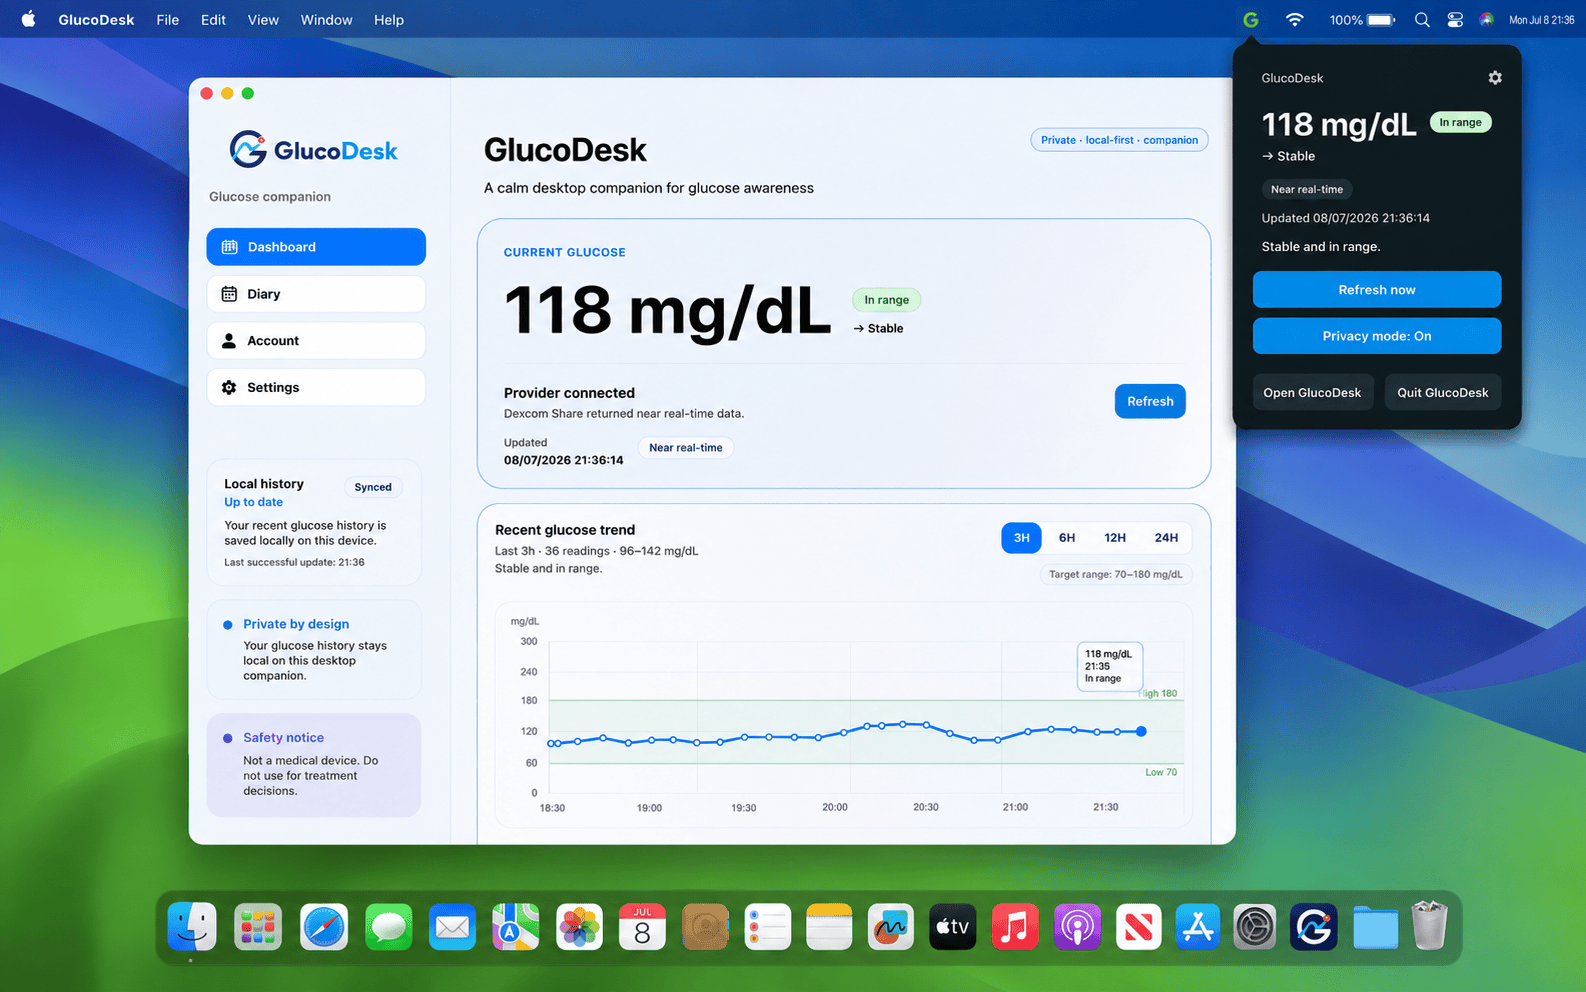Launch Safari from the dock
Image resolution: width=1586 pixels, height=992 pixels.
point(323,927)
